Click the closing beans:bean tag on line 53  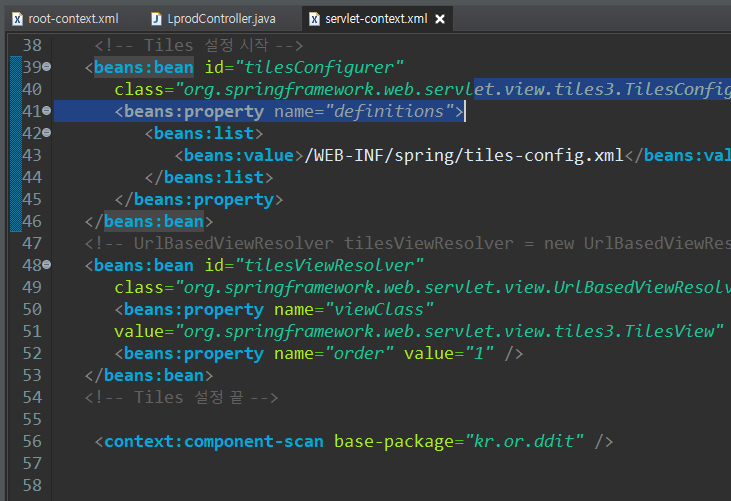[149, 376]
